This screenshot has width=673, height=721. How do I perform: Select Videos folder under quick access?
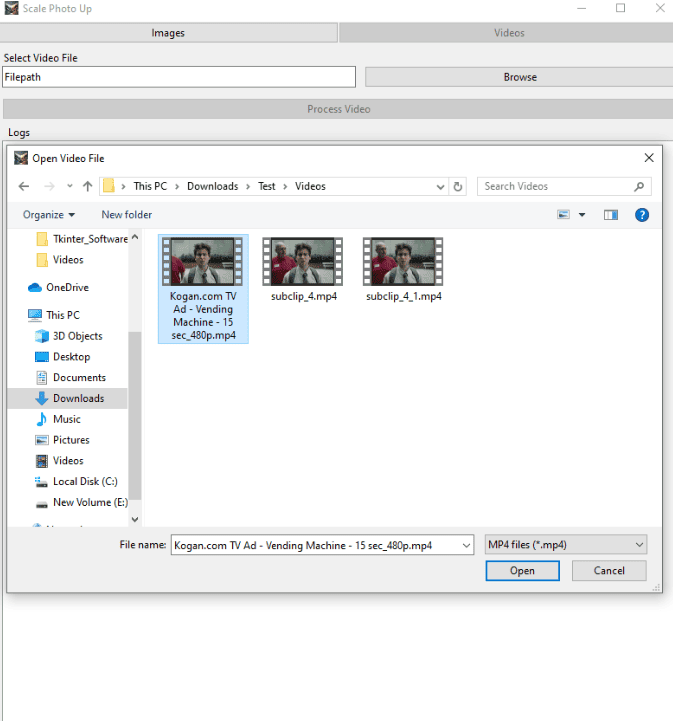coord(60,260)
